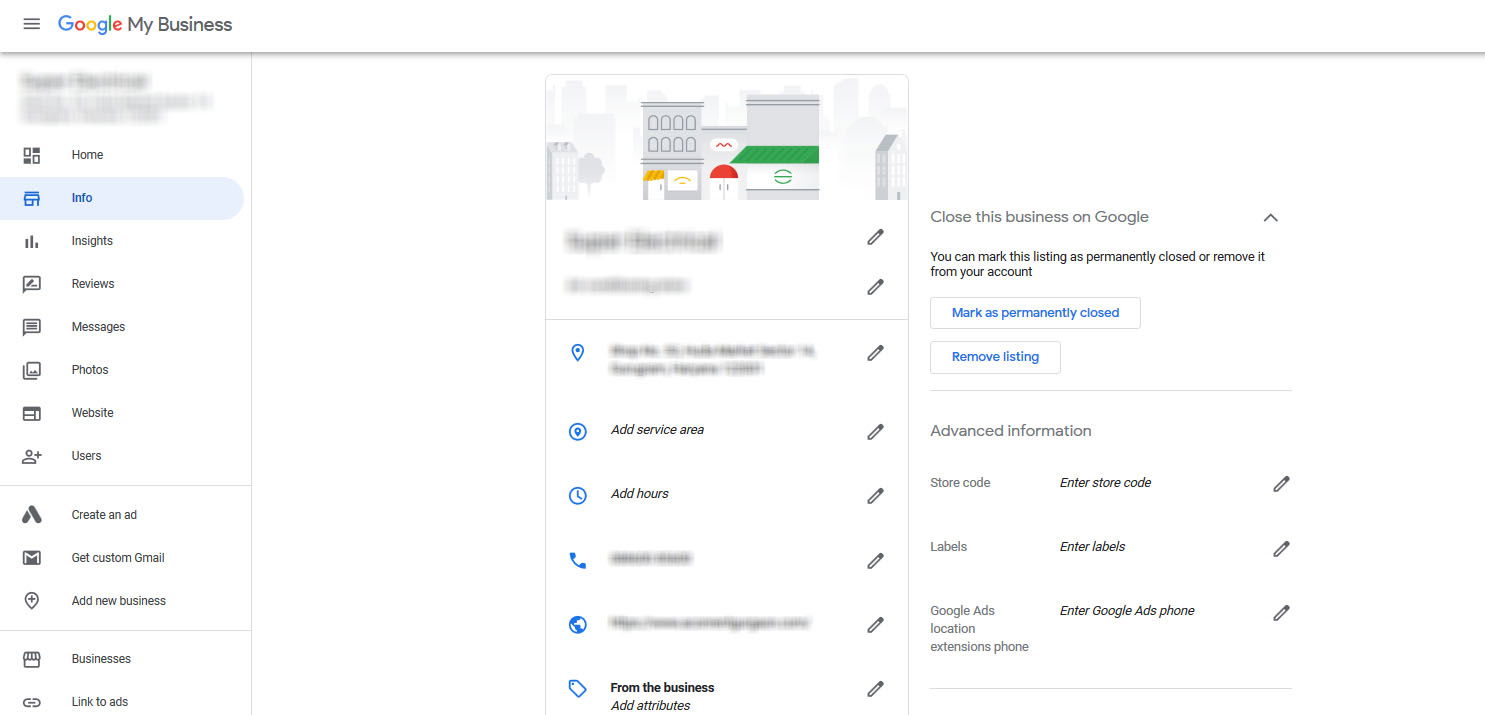Open the Reviews section in sidebar
The width and height of the screenshot is (1485, 715).
click(92, 283)
